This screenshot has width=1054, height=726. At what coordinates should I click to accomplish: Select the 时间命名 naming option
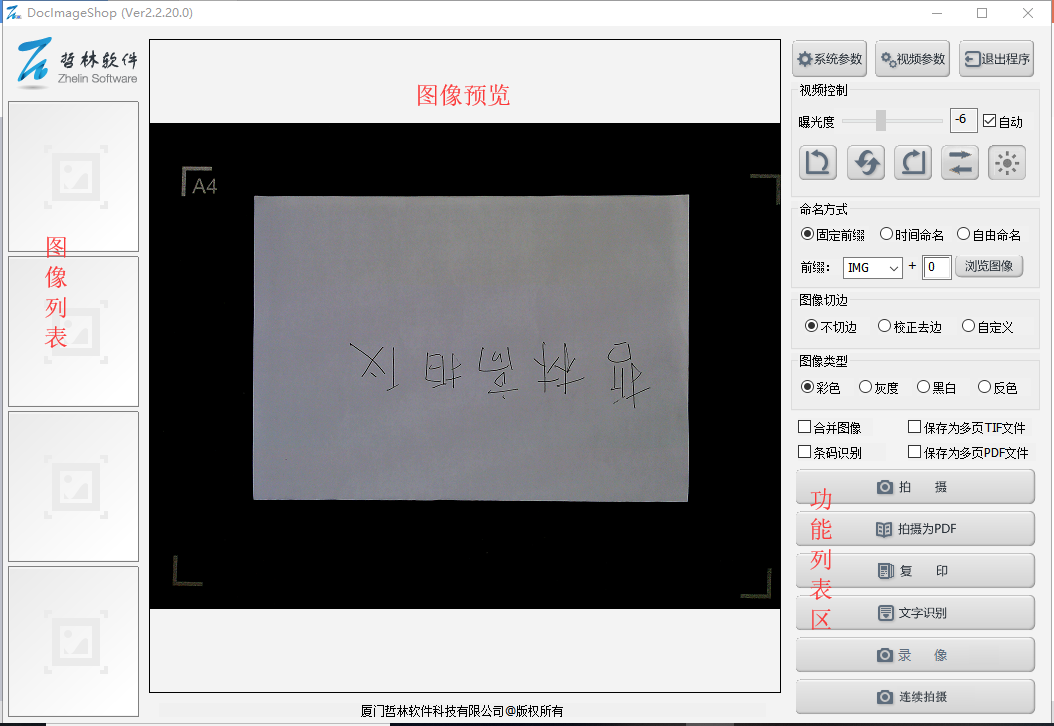point(886,234)
